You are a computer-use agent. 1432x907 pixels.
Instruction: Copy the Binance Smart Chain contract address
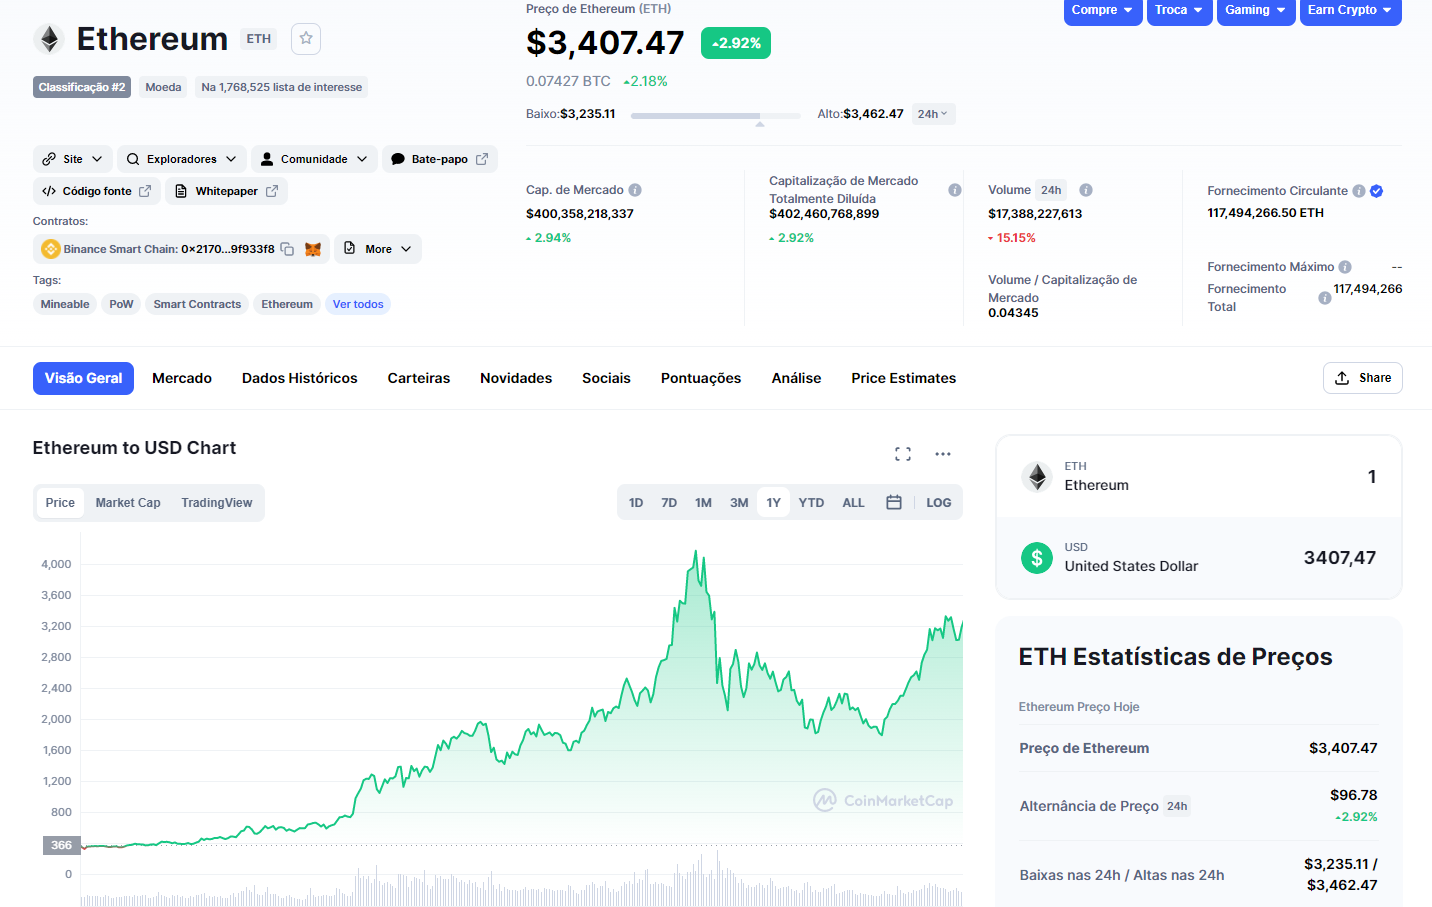click(287, 249)
